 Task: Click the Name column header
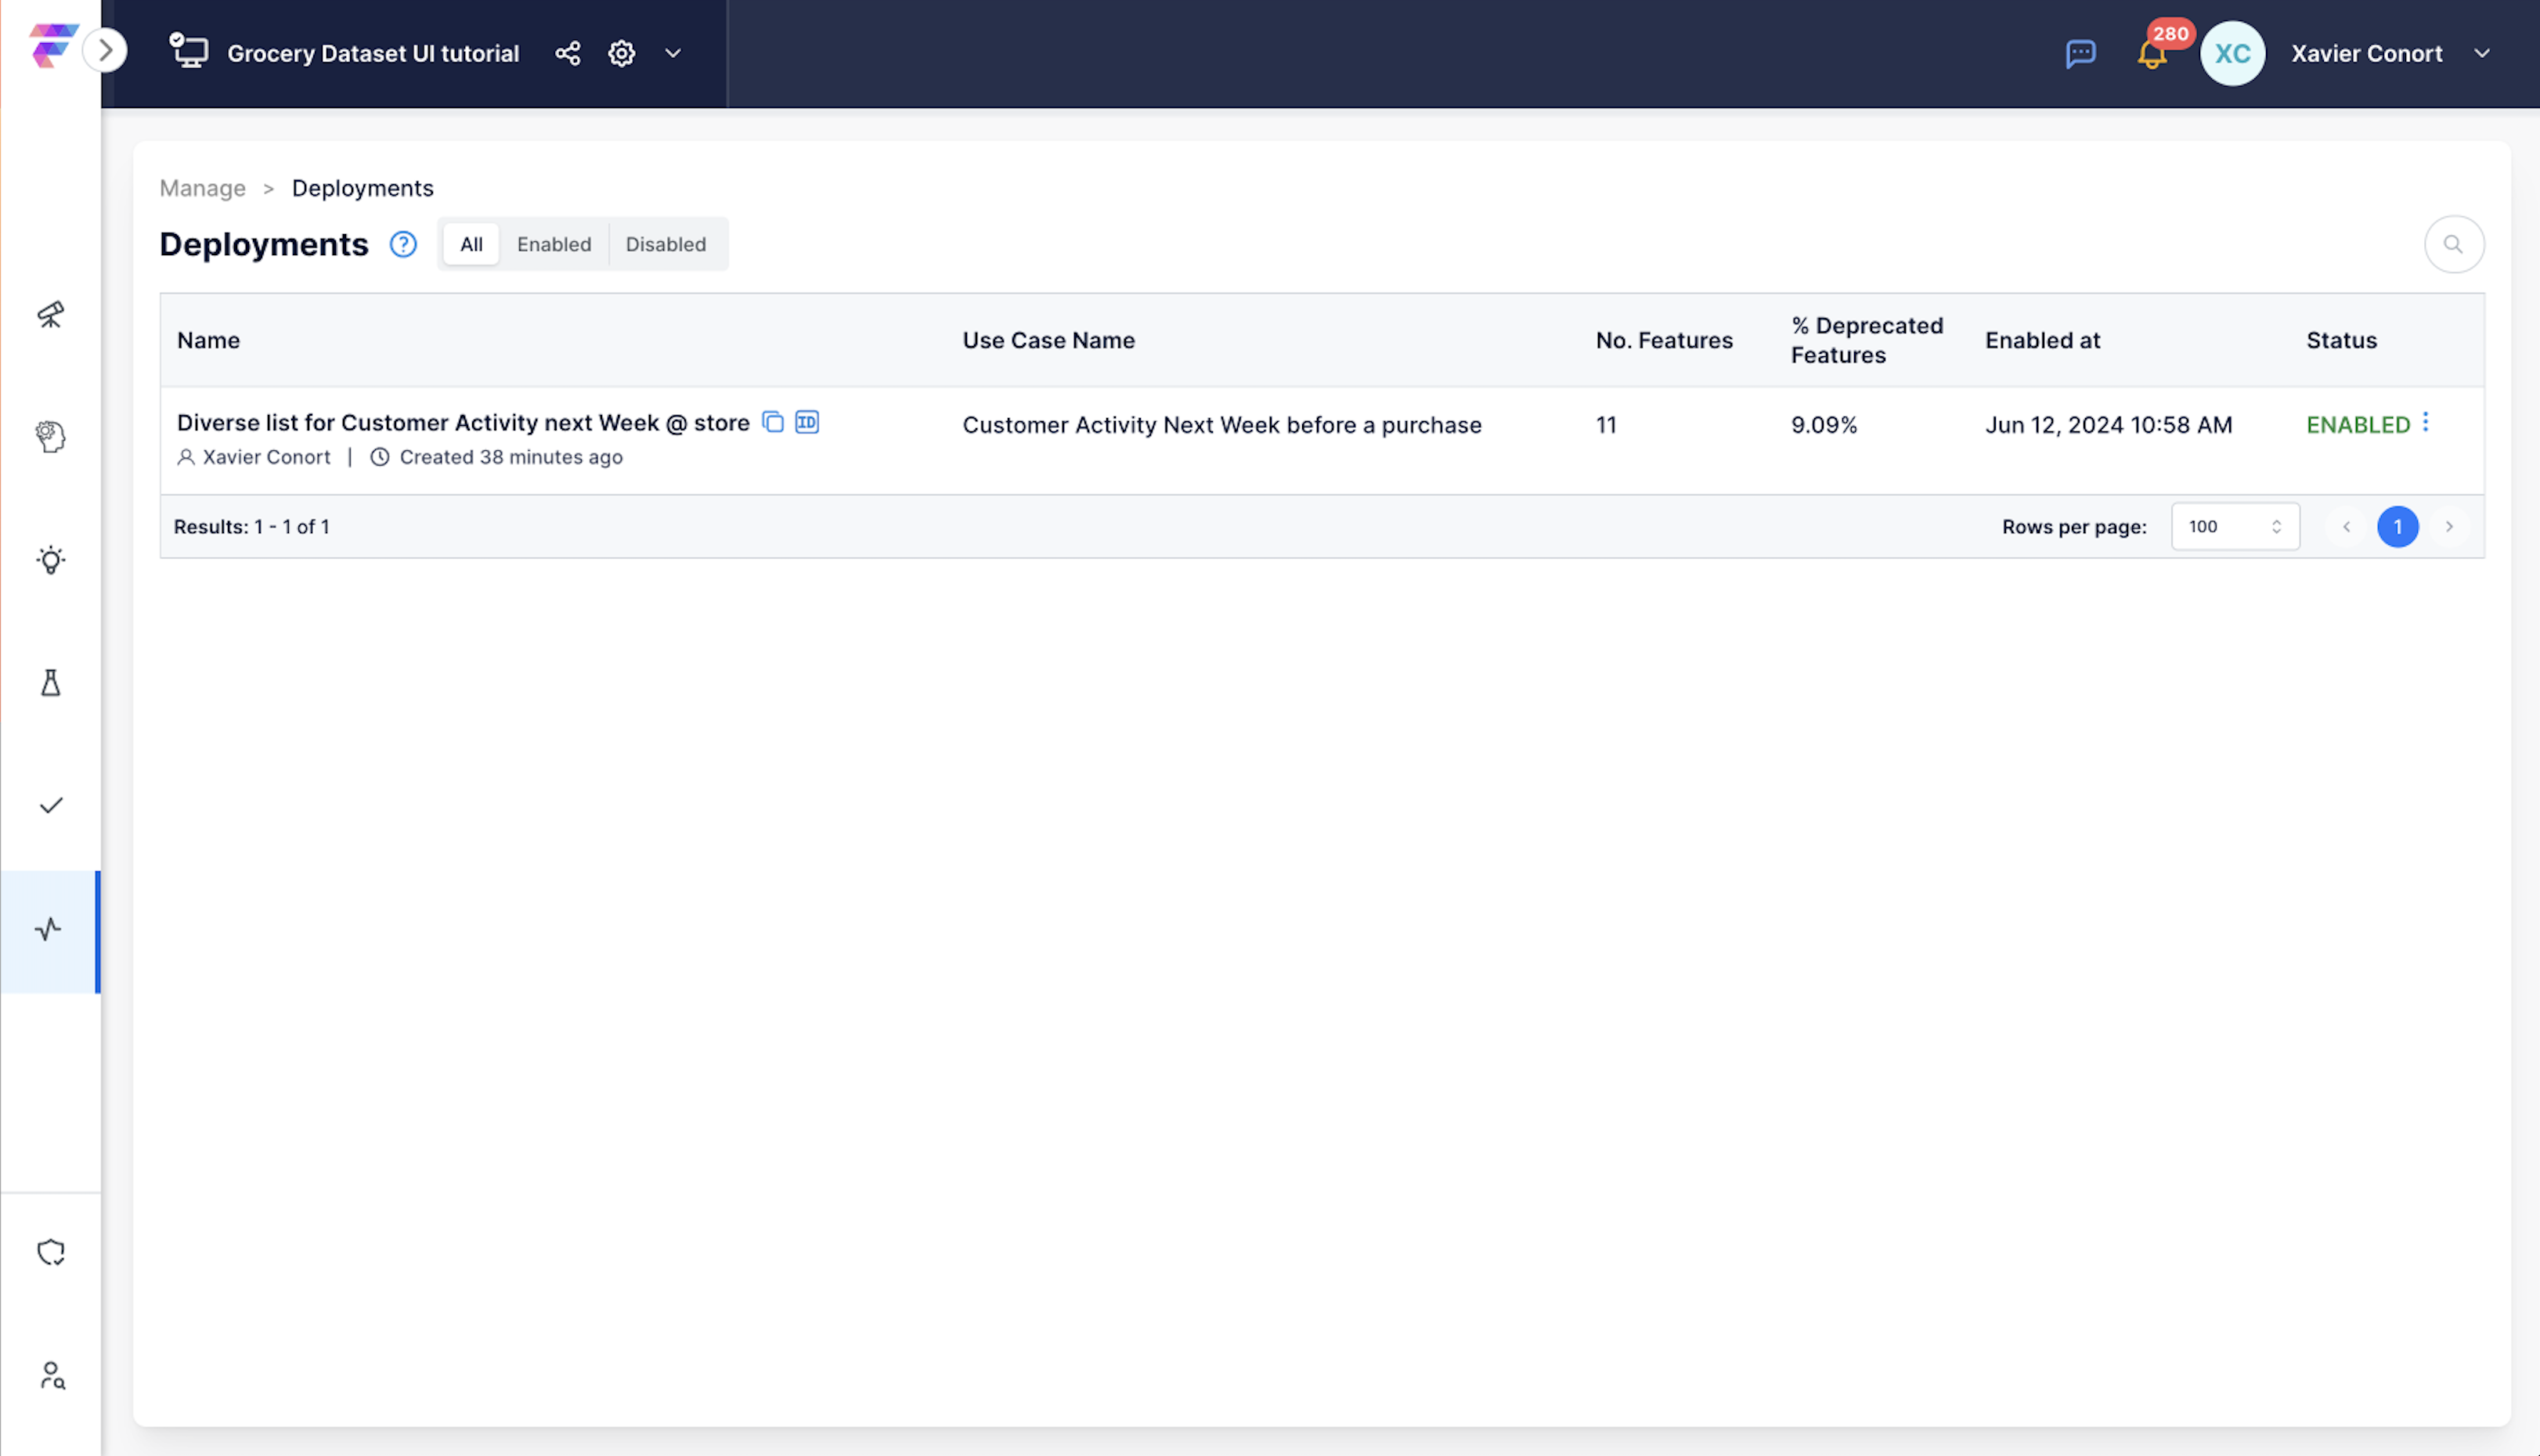click(208, 340)
